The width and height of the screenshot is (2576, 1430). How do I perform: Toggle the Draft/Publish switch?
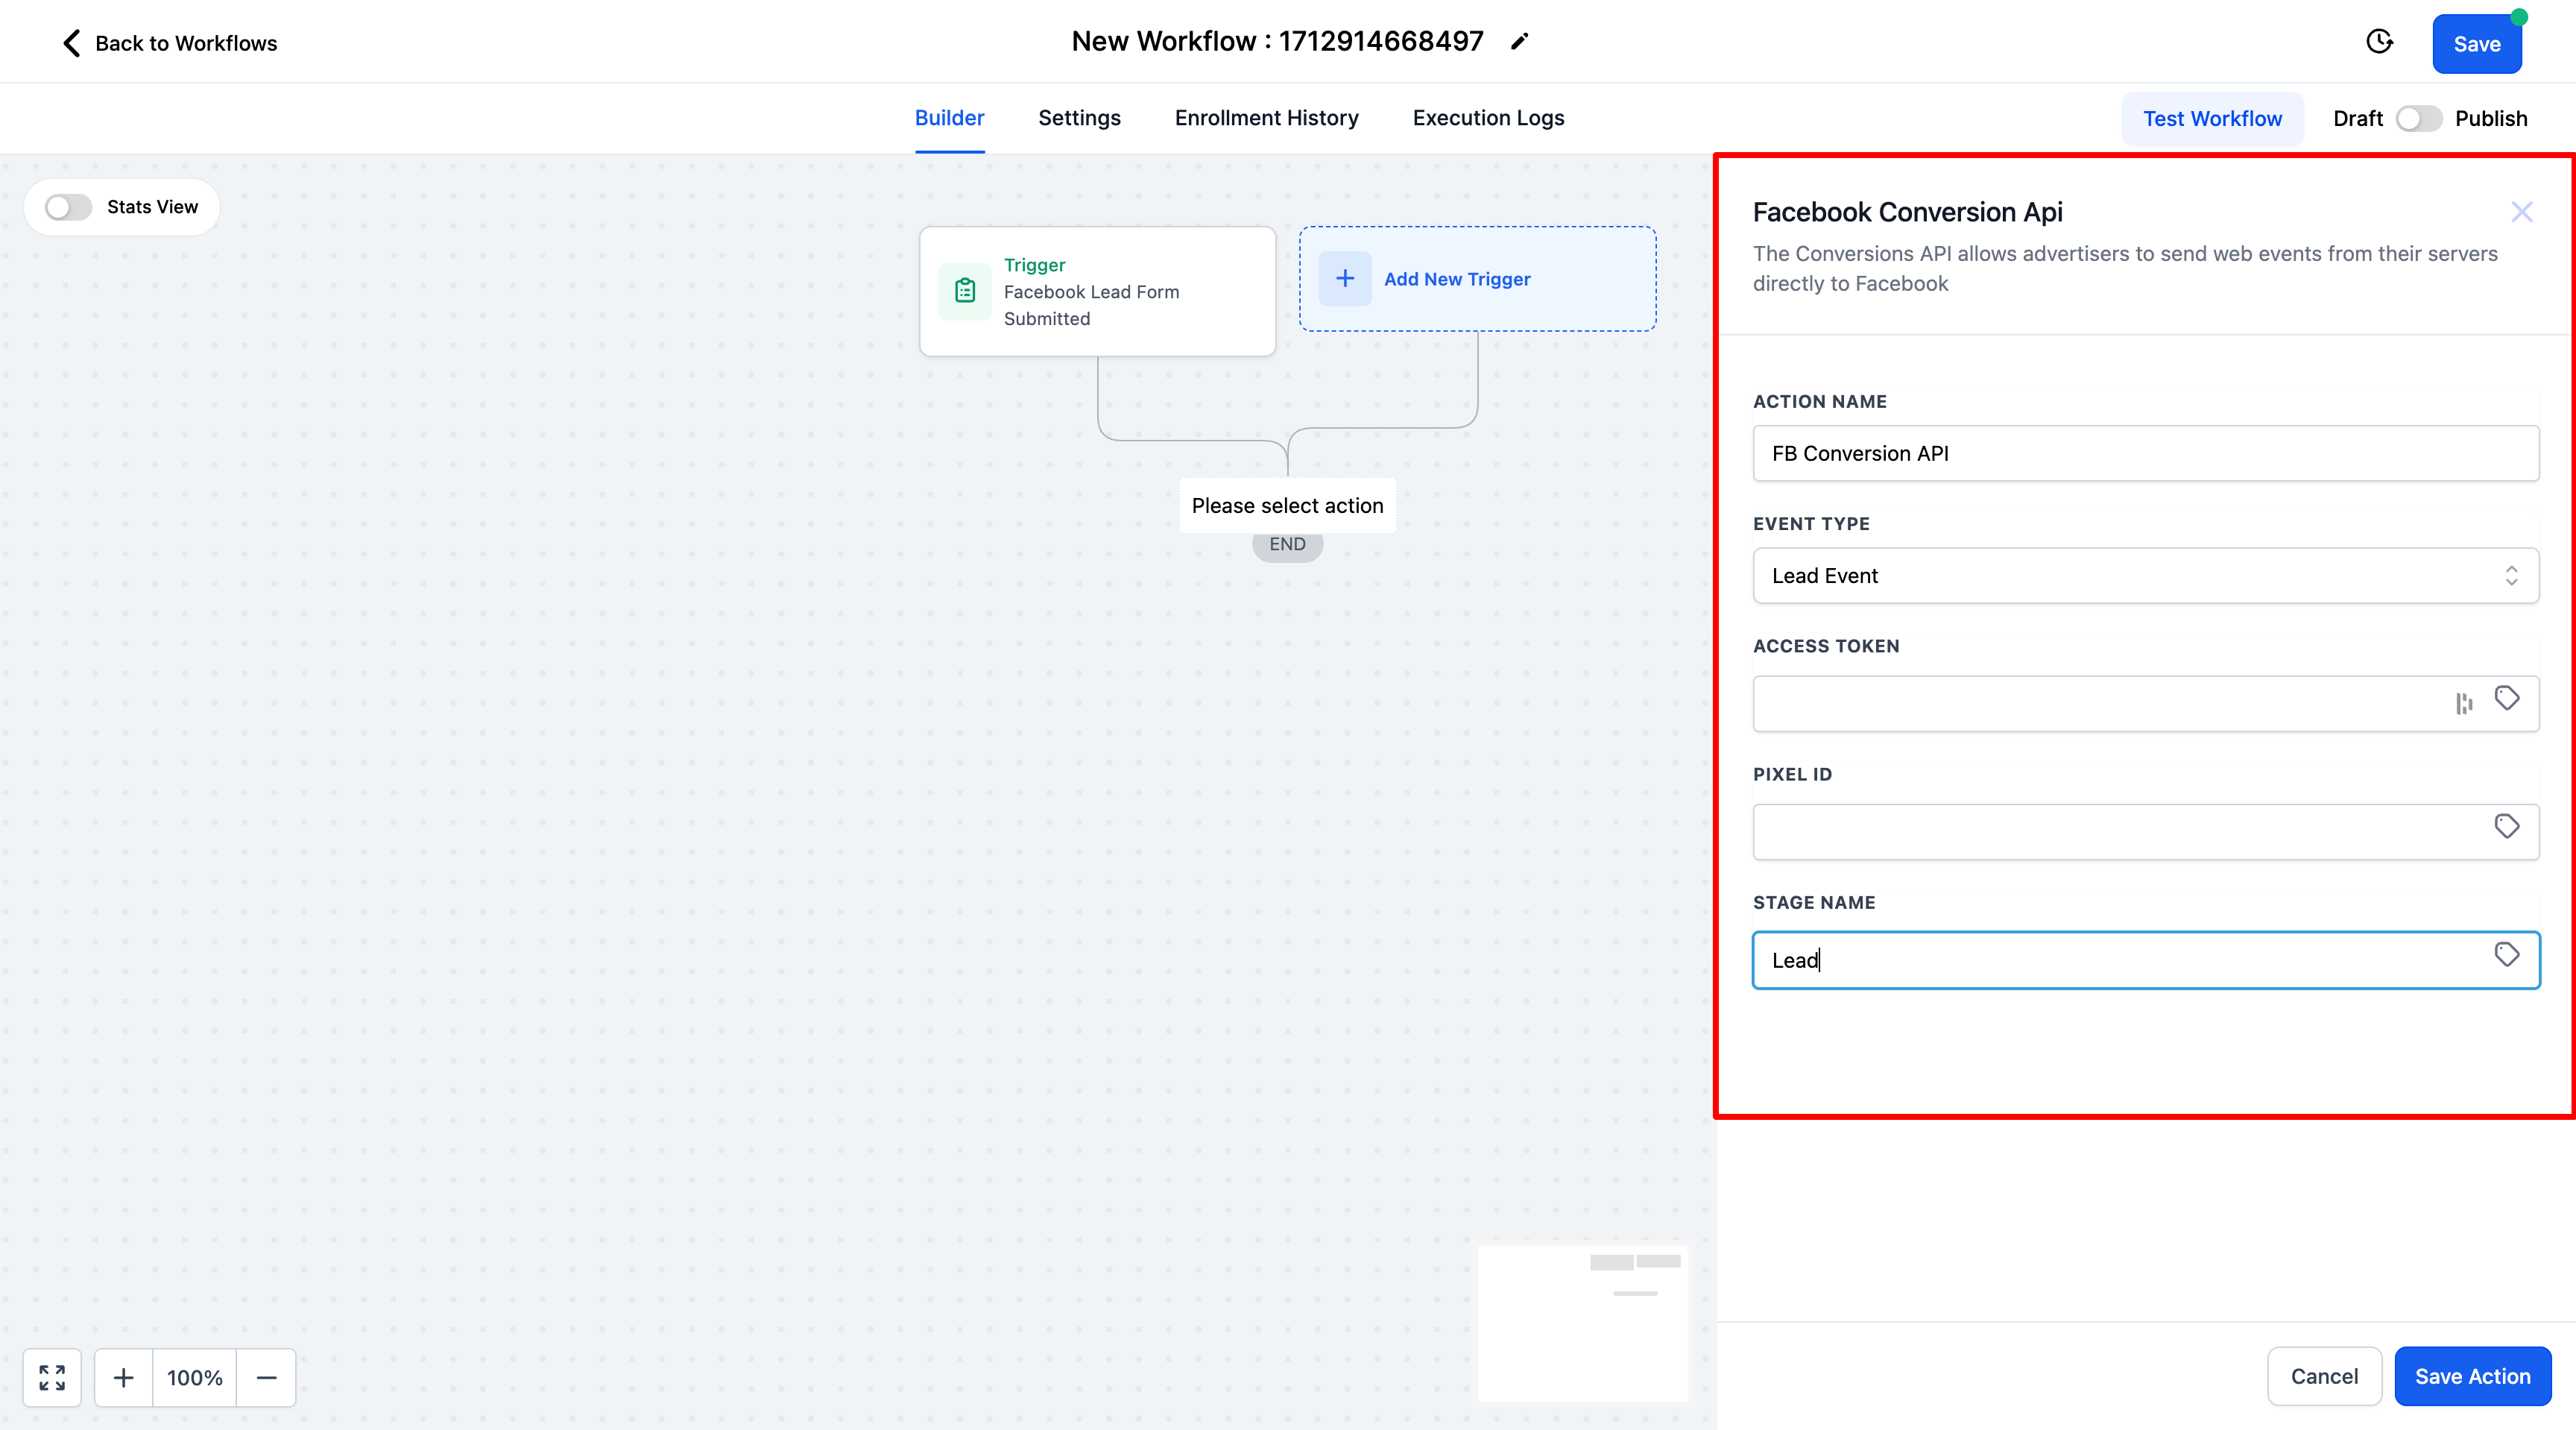pyautogui.click(x=2418, y=119)
